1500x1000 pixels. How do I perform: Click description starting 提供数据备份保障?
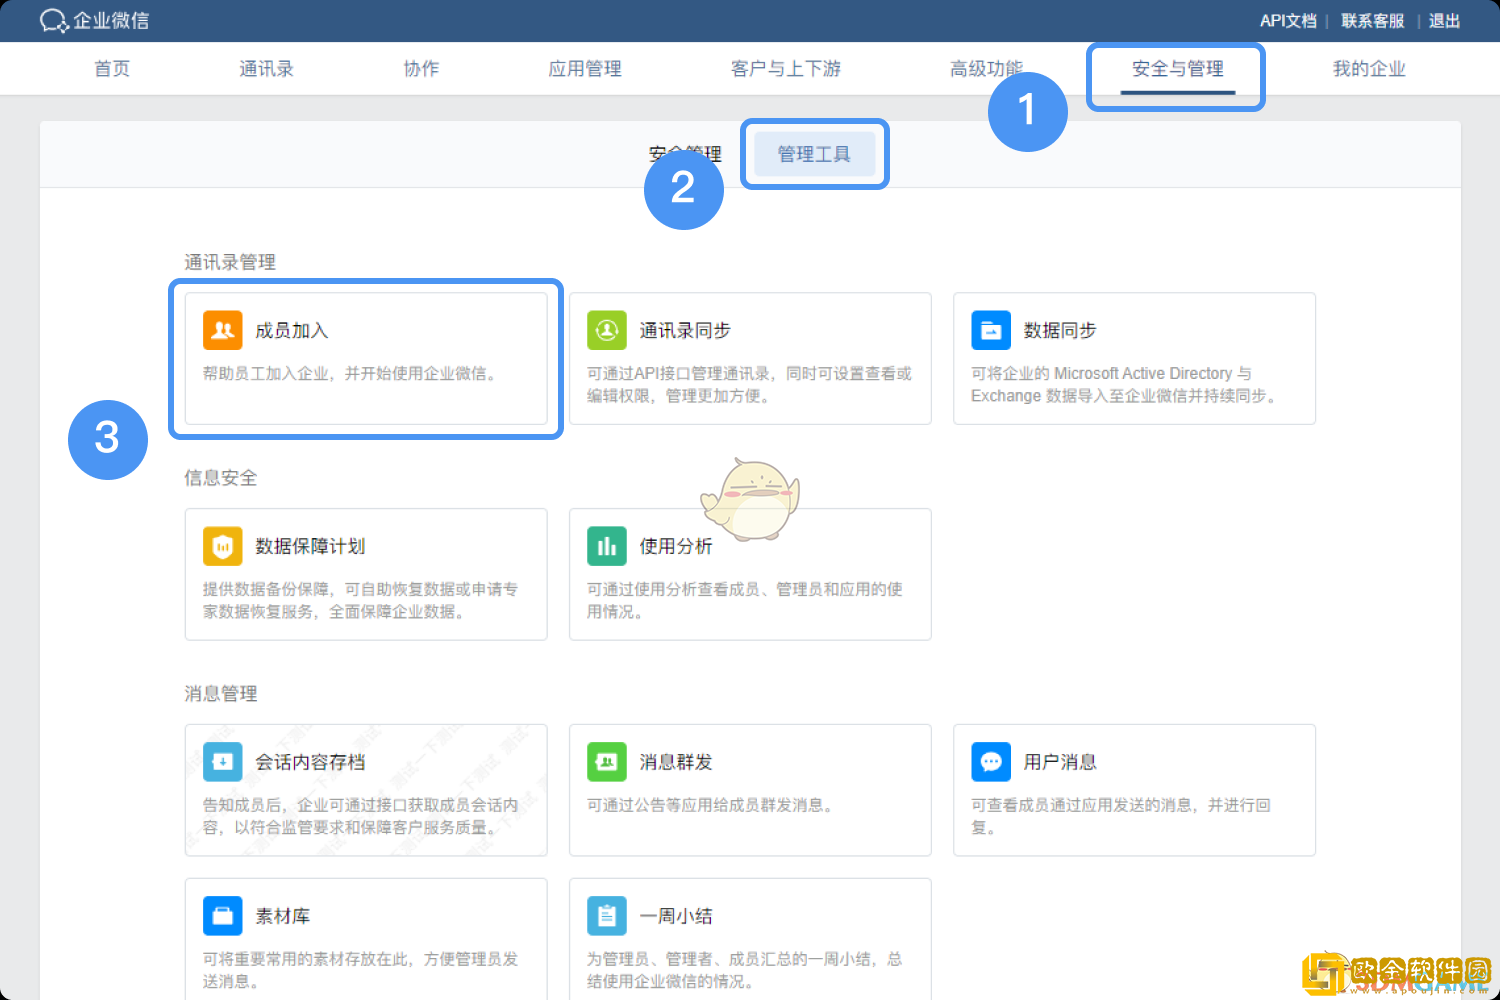click(360, 601)
